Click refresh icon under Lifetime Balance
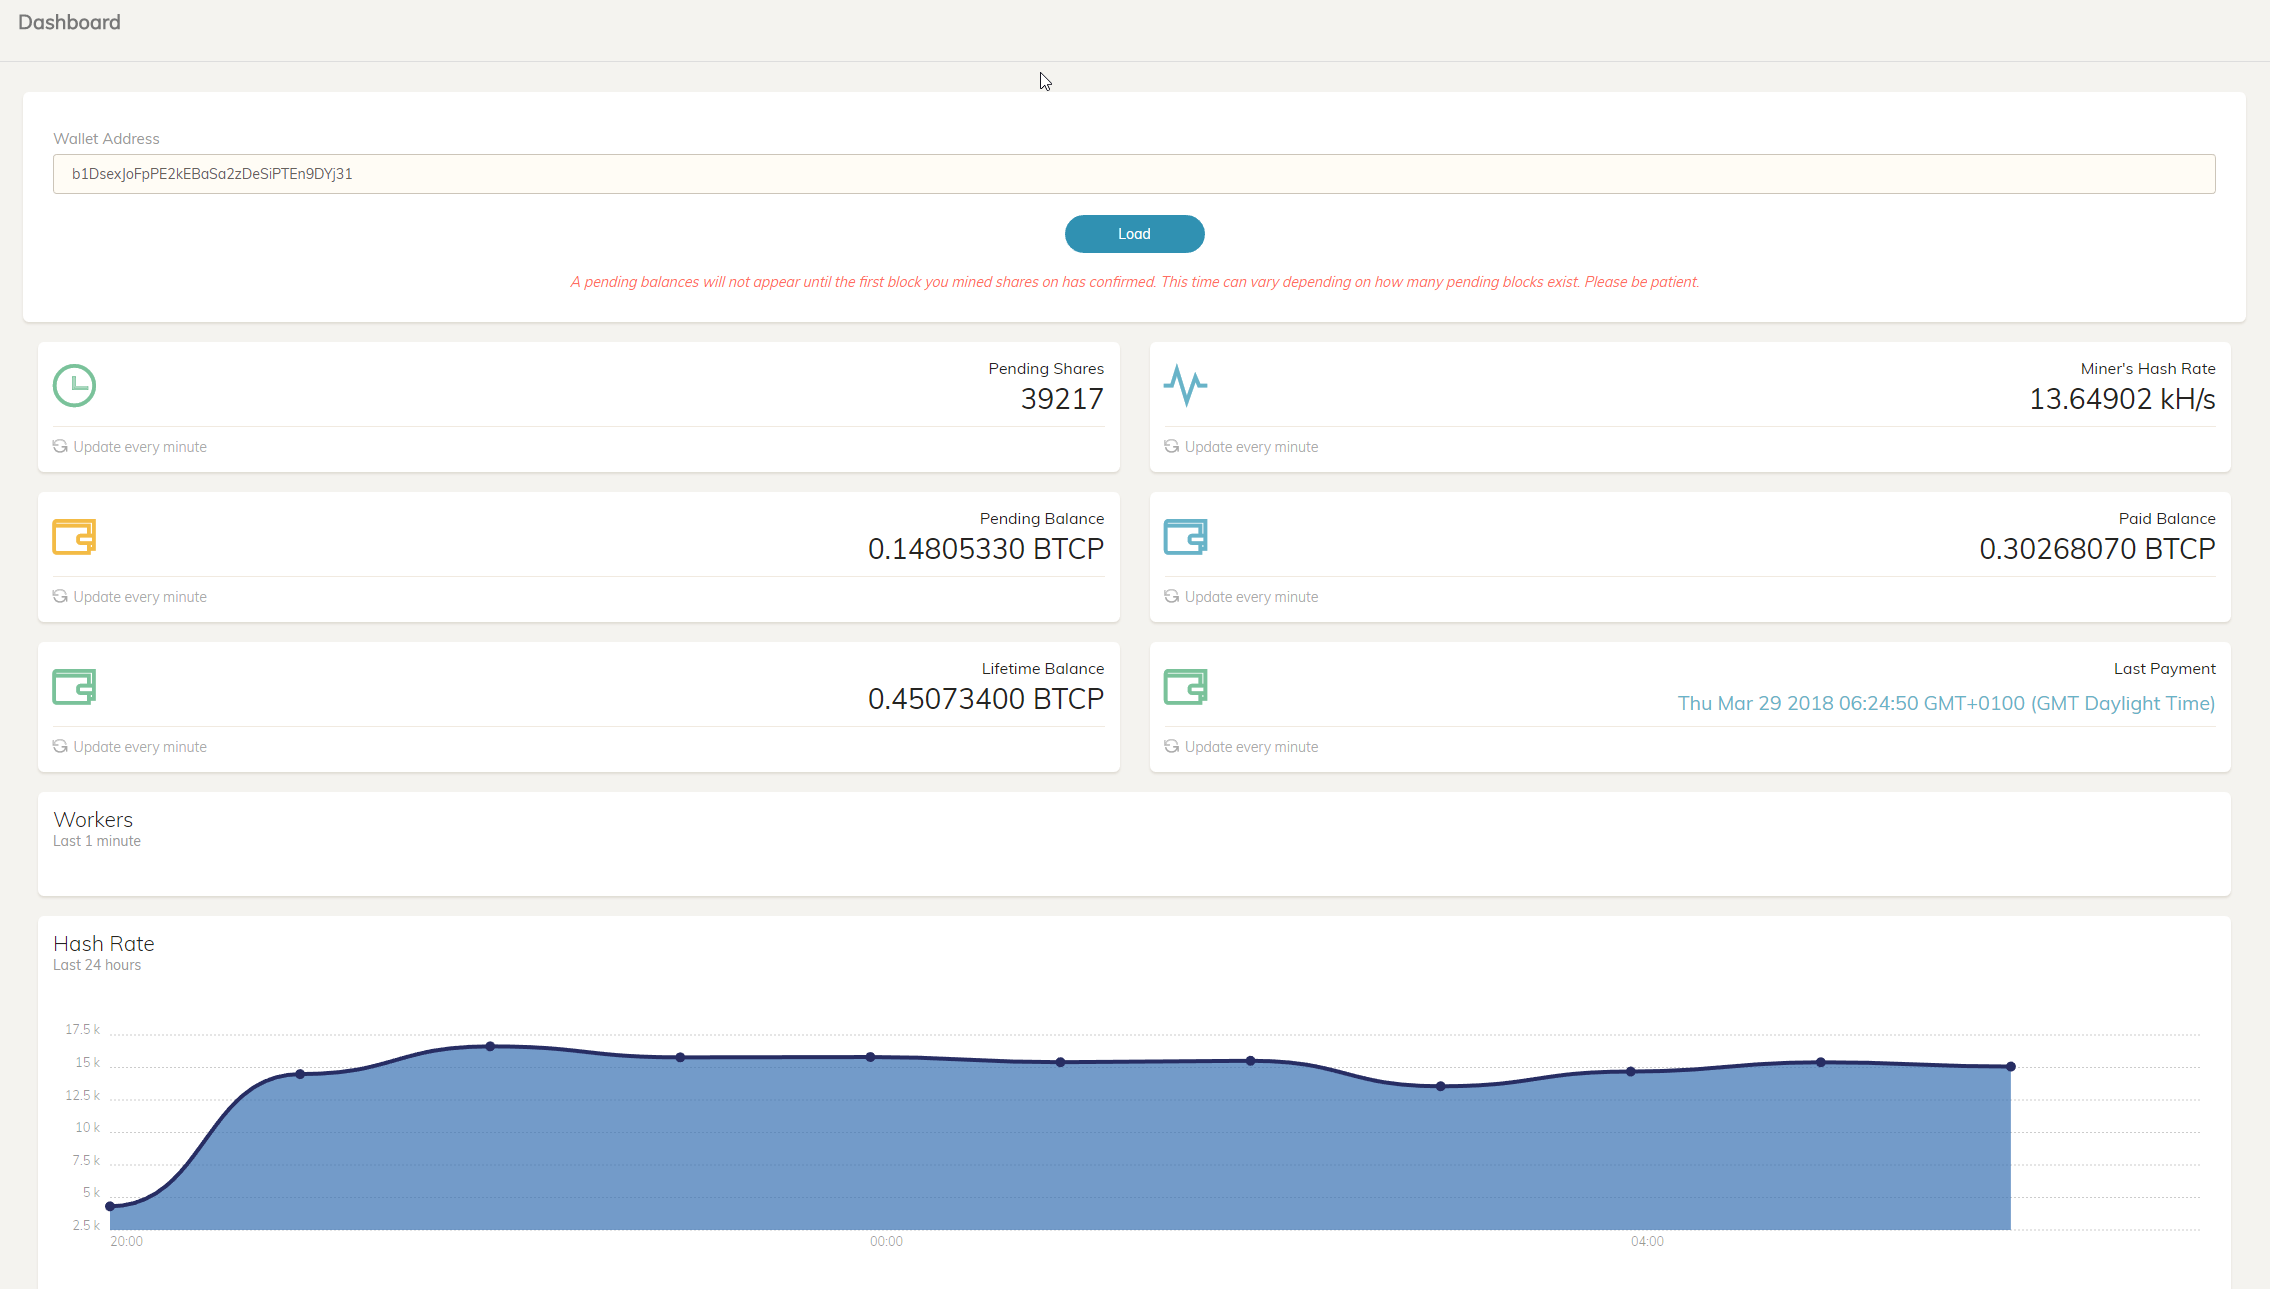 60,746
